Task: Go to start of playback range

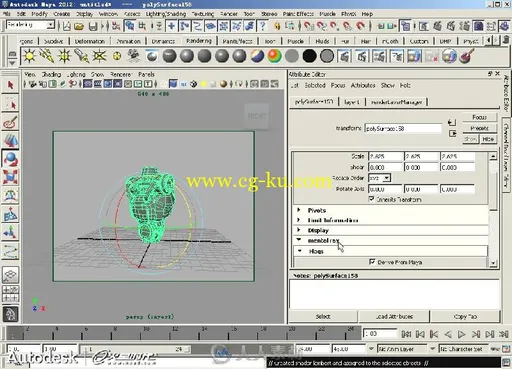Action: [406, 334]
